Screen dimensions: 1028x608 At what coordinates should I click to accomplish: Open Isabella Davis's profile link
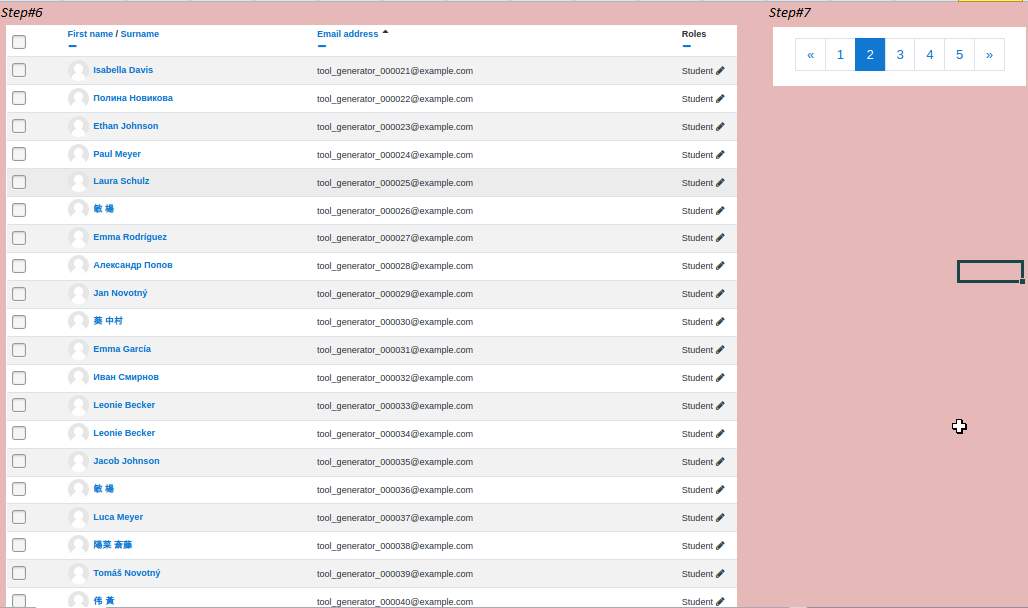[x=123, y=70]
